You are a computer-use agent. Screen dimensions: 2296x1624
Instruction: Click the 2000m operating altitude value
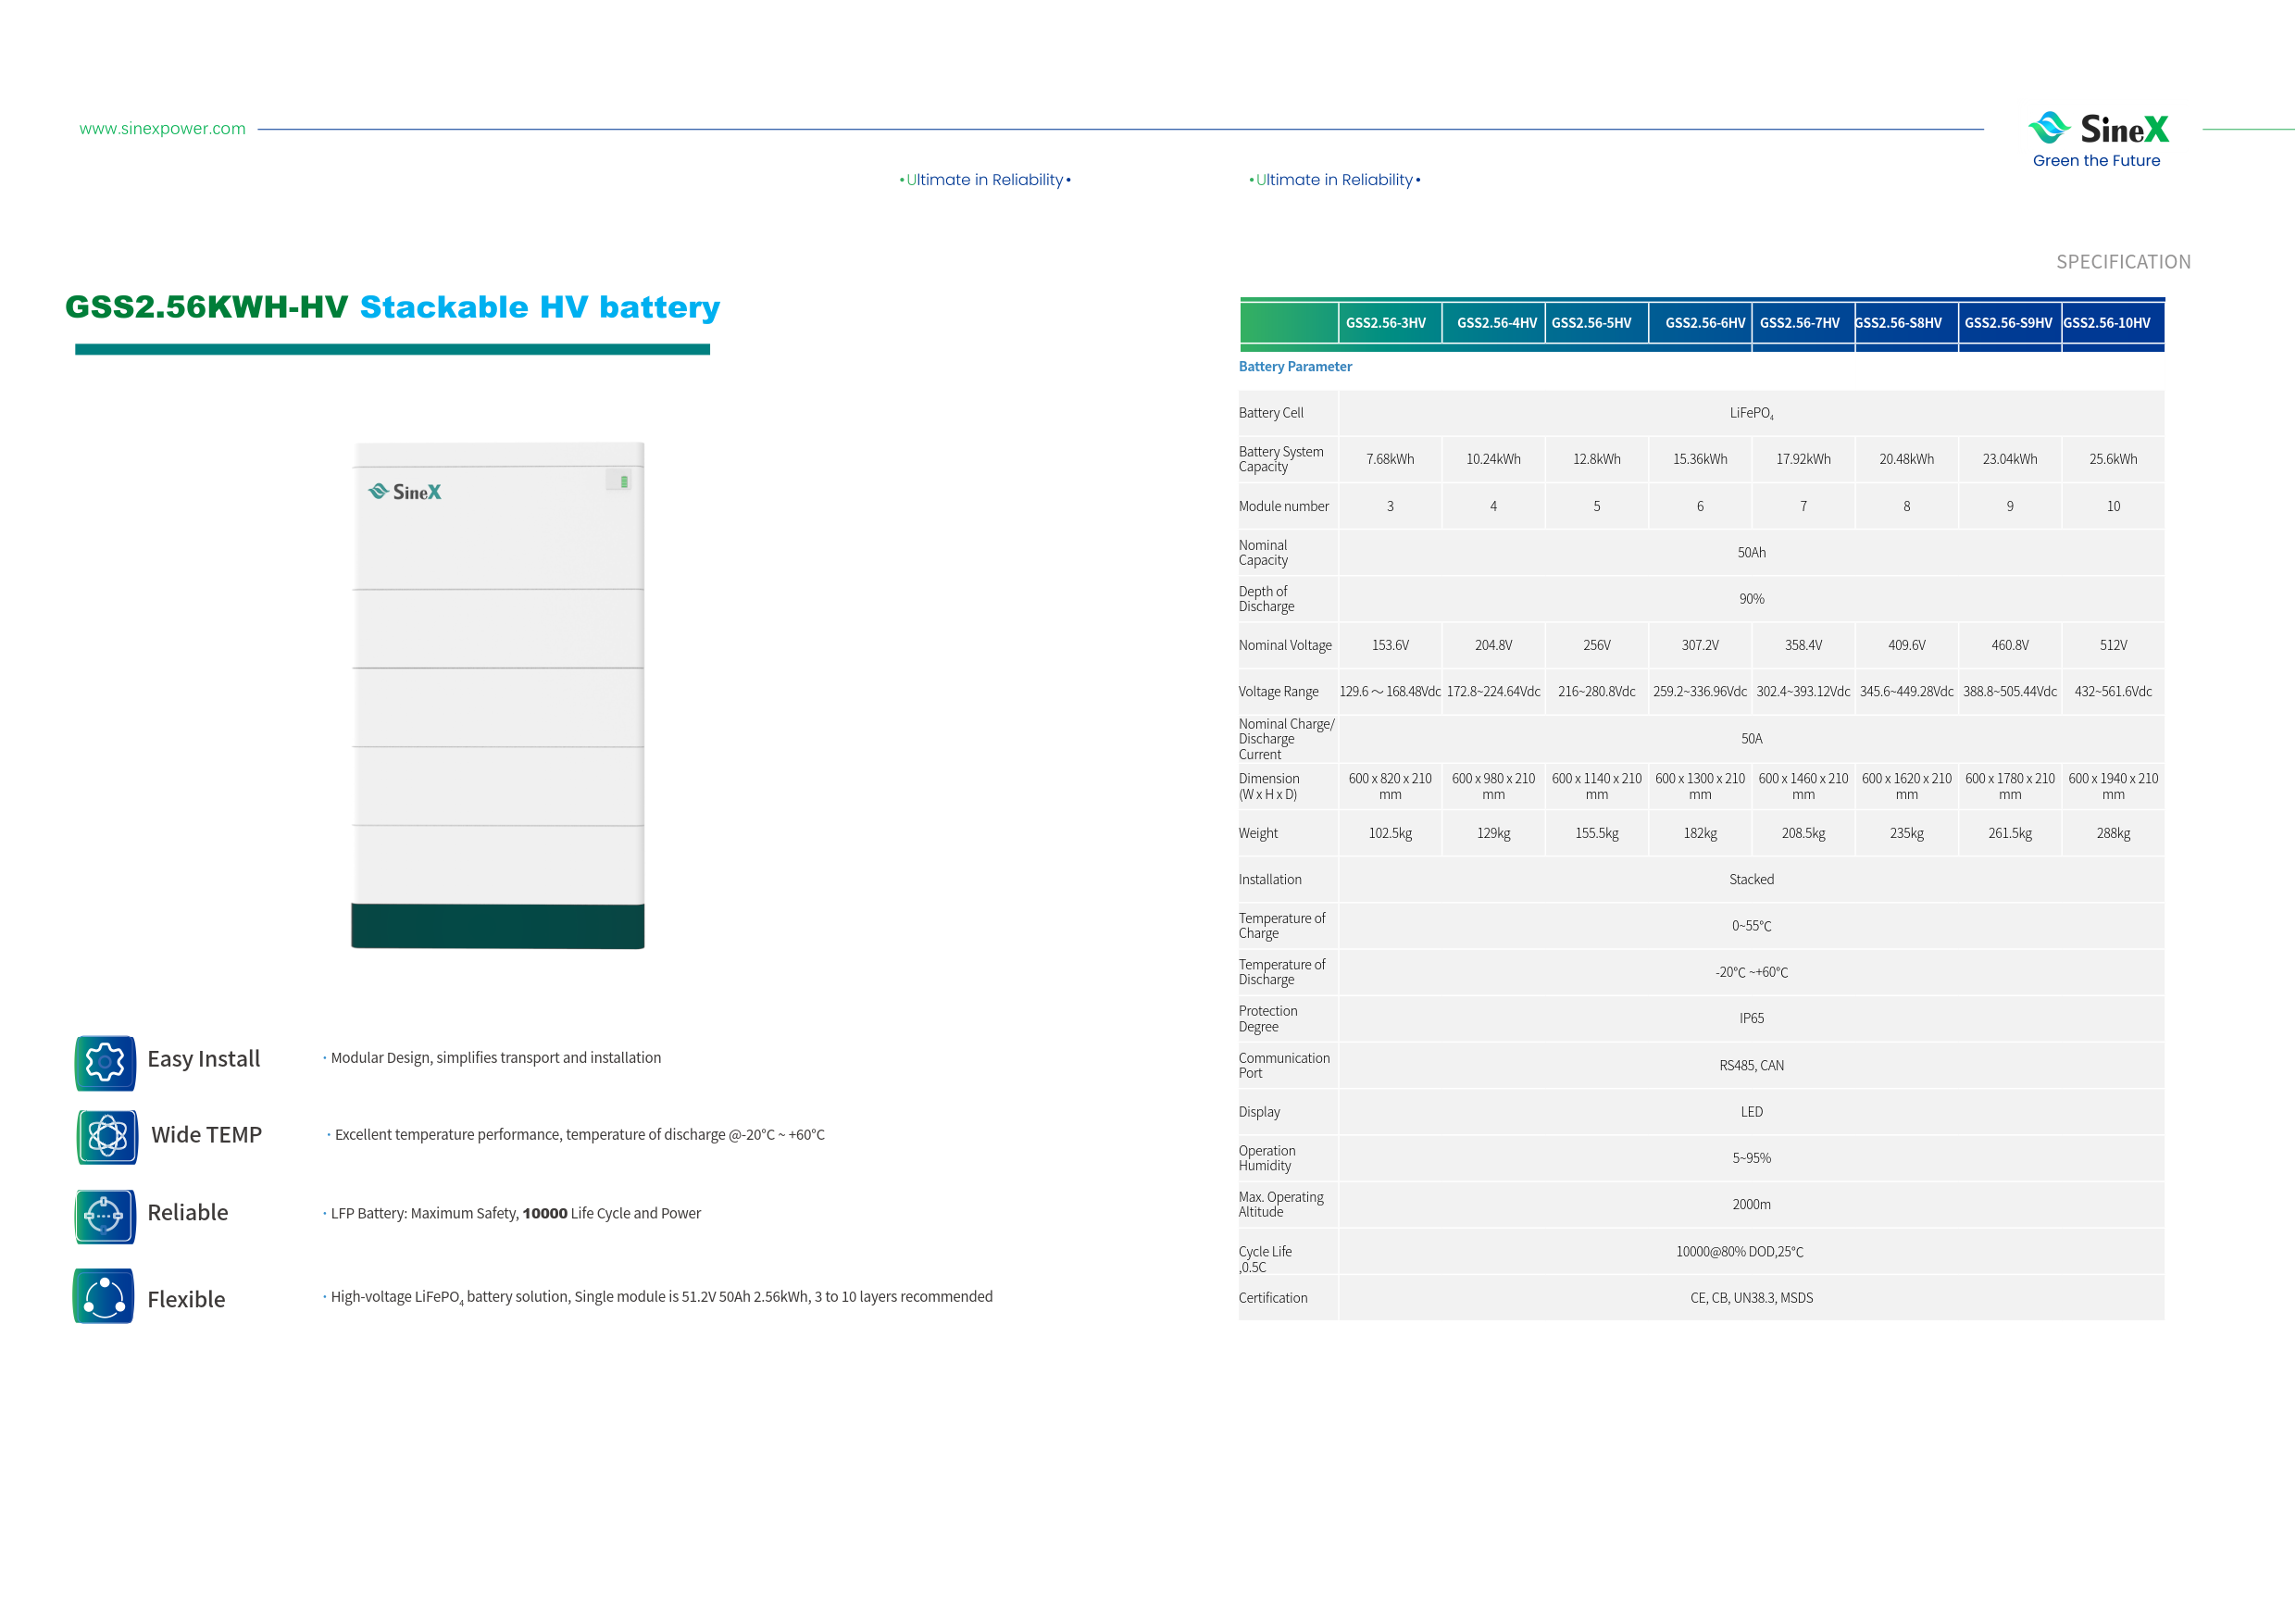(1751, 1205)
